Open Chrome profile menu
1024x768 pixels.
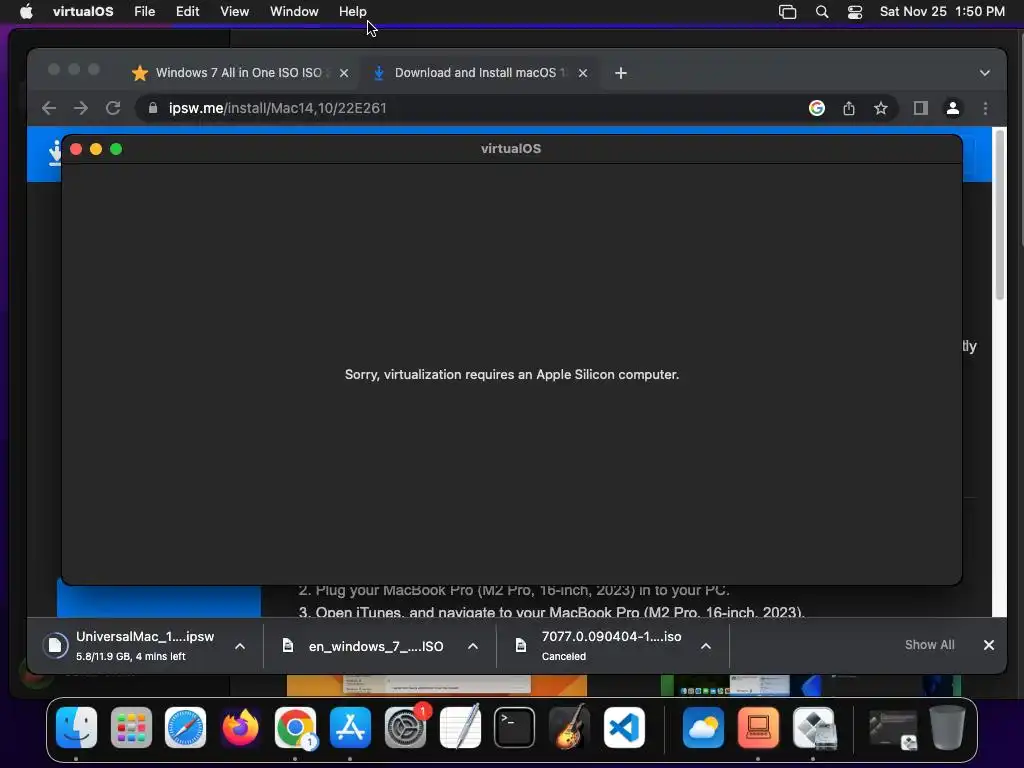pos(953,108)
